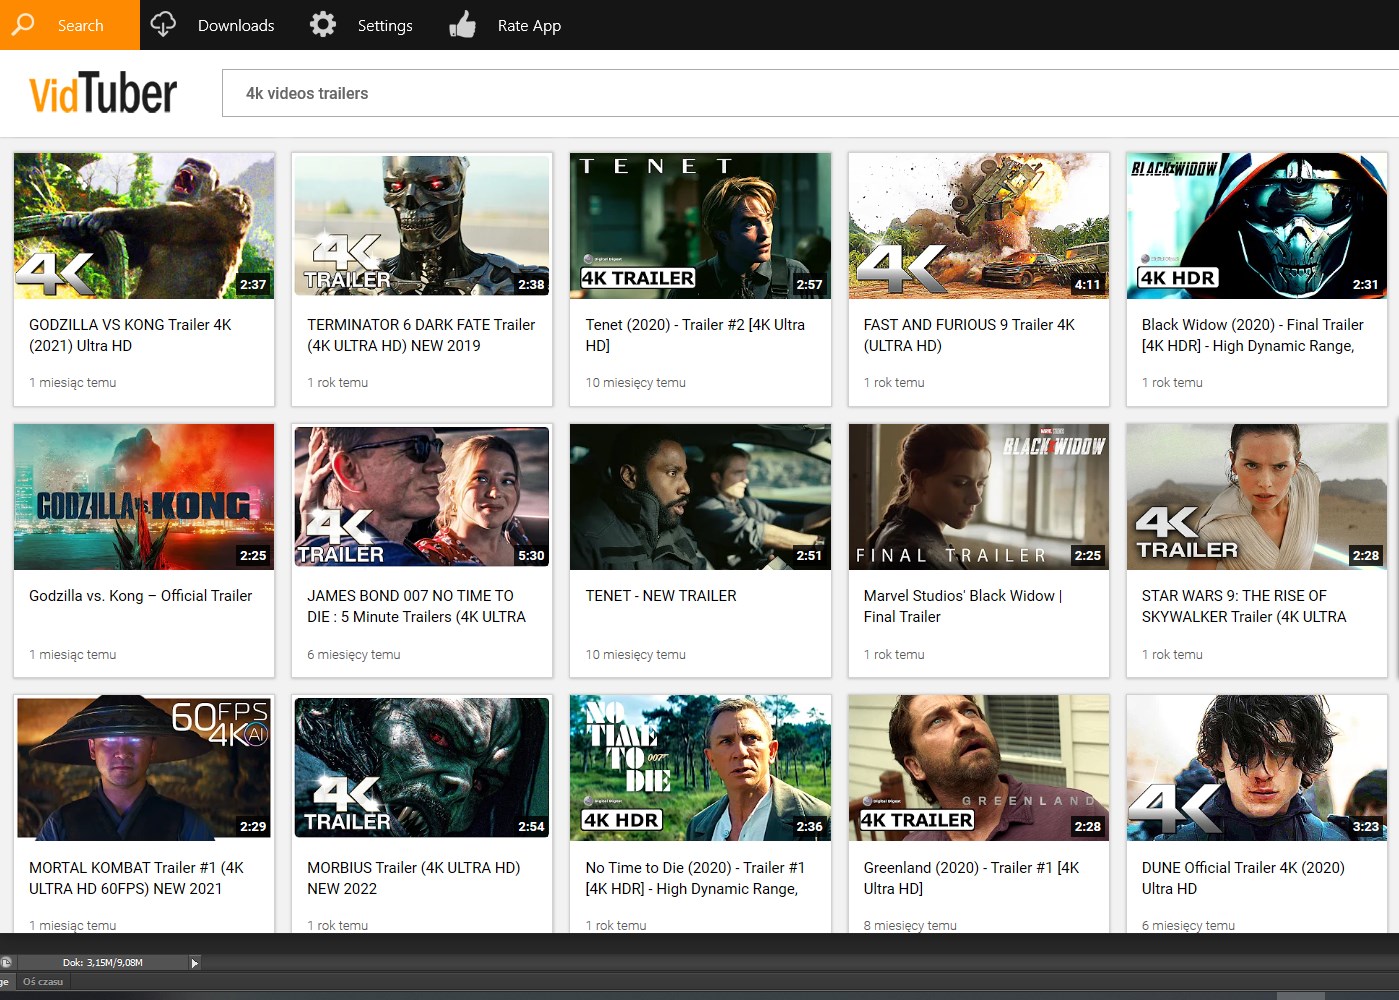Screen dimensions: 1399x1000
Task: Open the STAR WARS 9 trailer thumbnail
Action: [x=1256, y=497]
